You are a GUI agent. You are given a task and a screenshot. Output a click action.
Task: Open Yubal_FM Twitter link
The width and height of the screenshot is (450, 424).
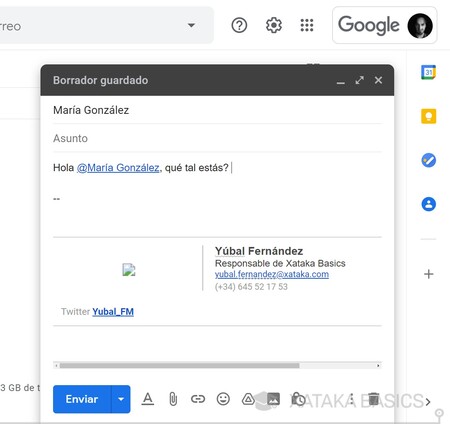pos(113,312)
